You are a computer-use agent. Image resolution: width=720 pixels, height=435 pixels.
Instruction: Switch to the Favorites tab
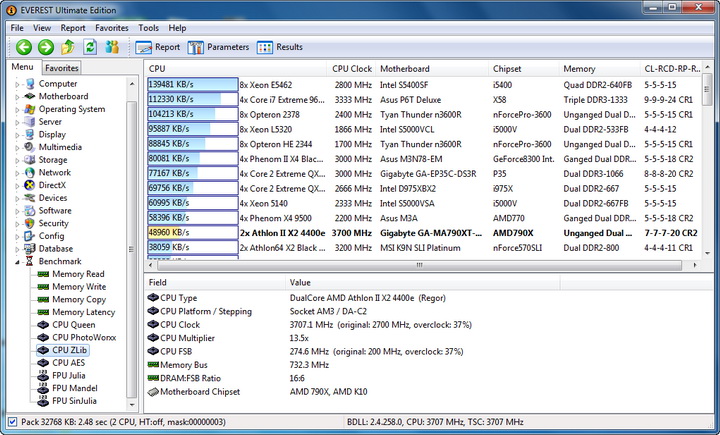click(x=62, y=68)
